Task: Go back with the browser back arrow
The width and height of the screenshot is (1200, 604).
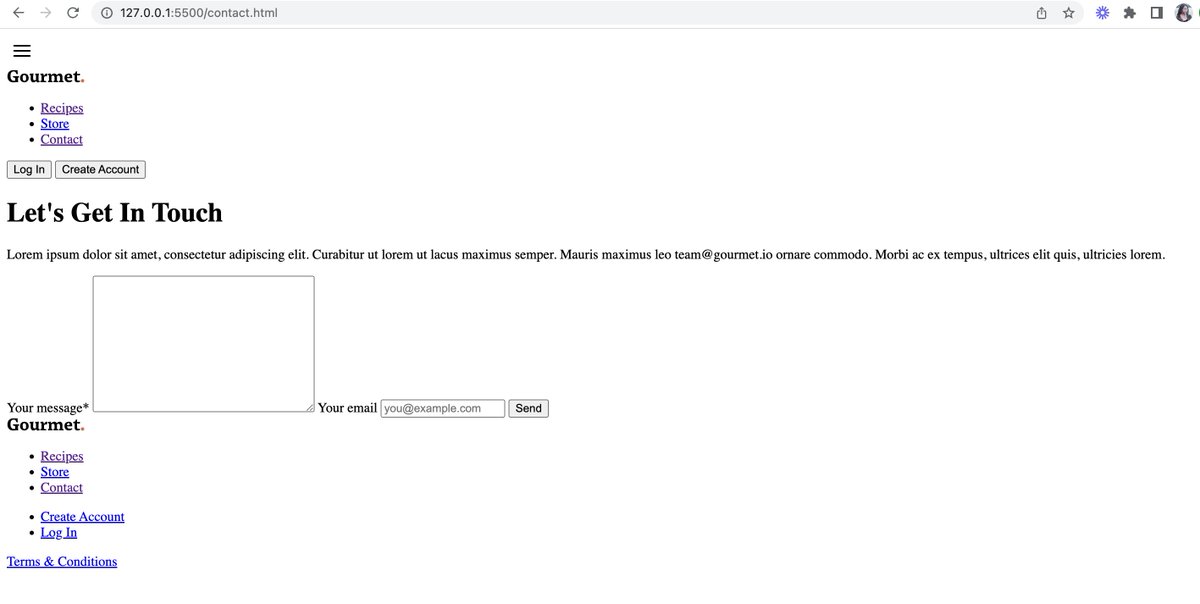Action: [18, 13]
